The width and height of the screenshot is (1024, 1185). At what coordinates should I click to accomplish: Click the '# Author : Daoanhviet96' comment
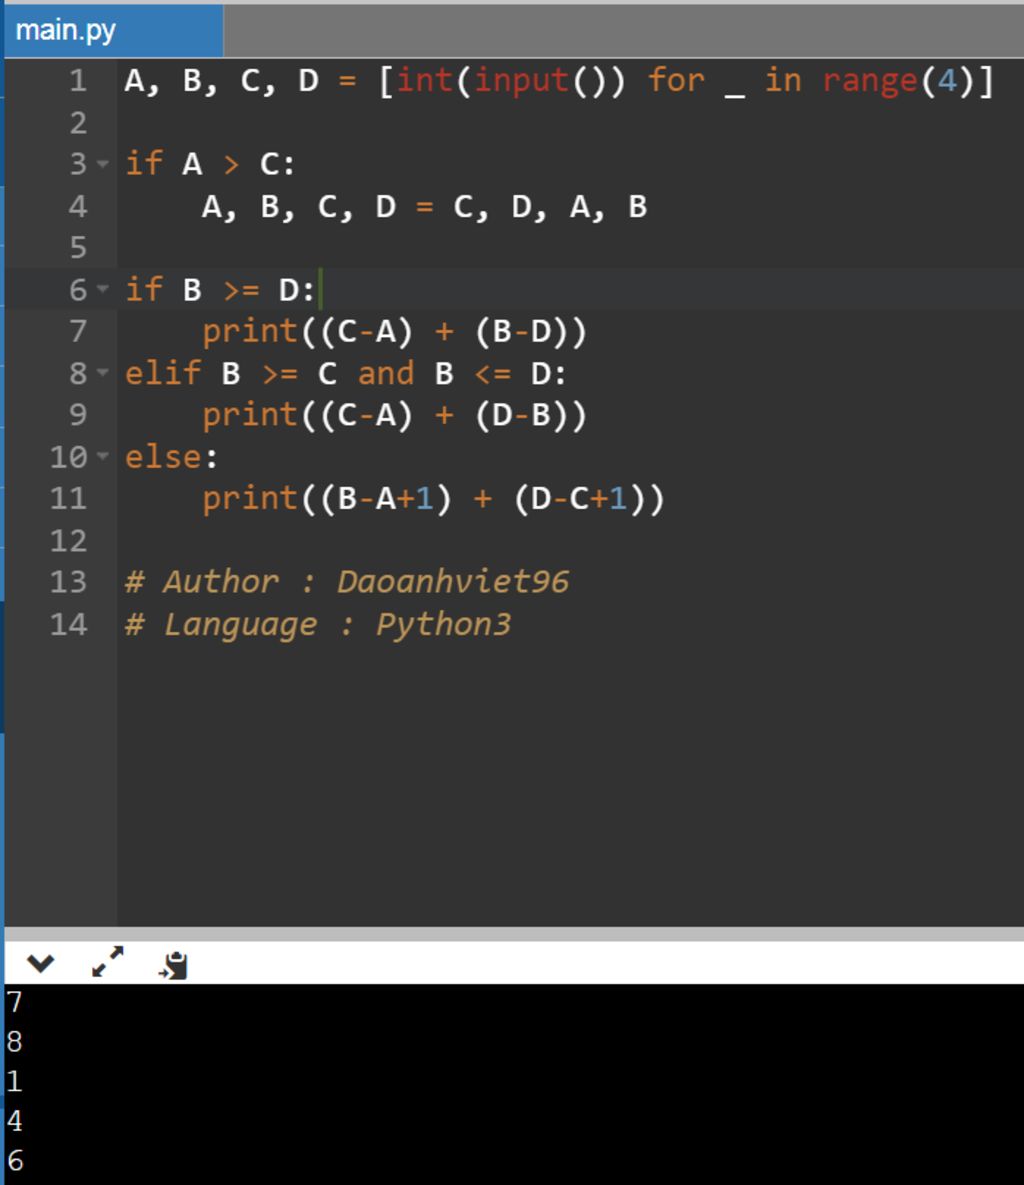tap(347, 582)
